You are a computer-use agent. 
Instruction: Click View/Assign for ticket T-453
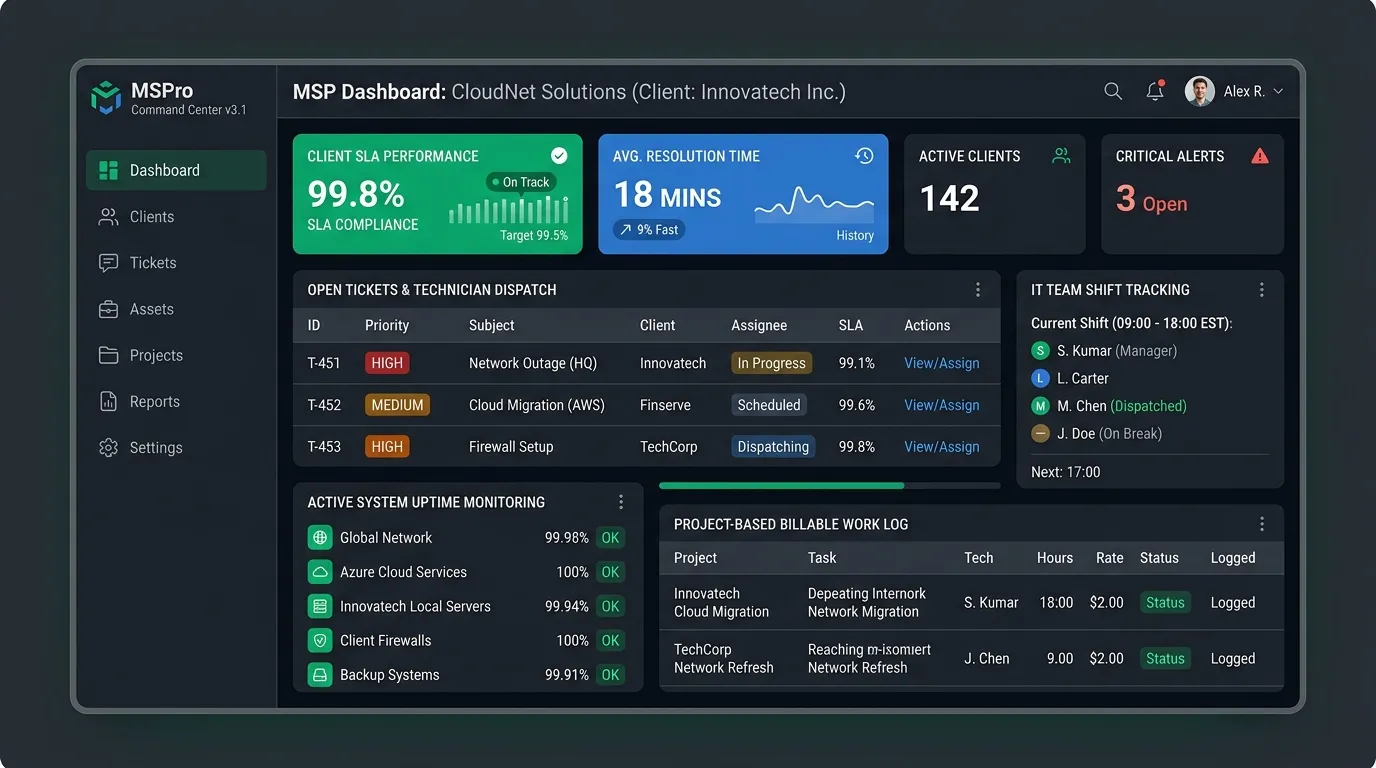click(942, 447)
